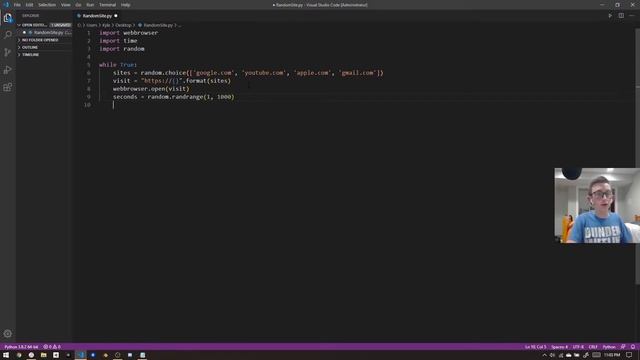This screenshot has width=640, height=360.
Task: Click the 'import time' code line
Action: pyautogui.click(x=118, y=41)
